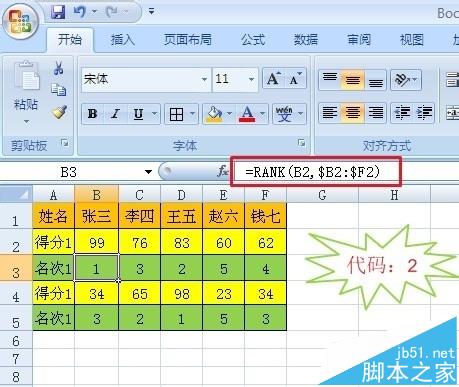Increase the cell indent
Viewport: 459px width, 387px height.
point(424,113)
